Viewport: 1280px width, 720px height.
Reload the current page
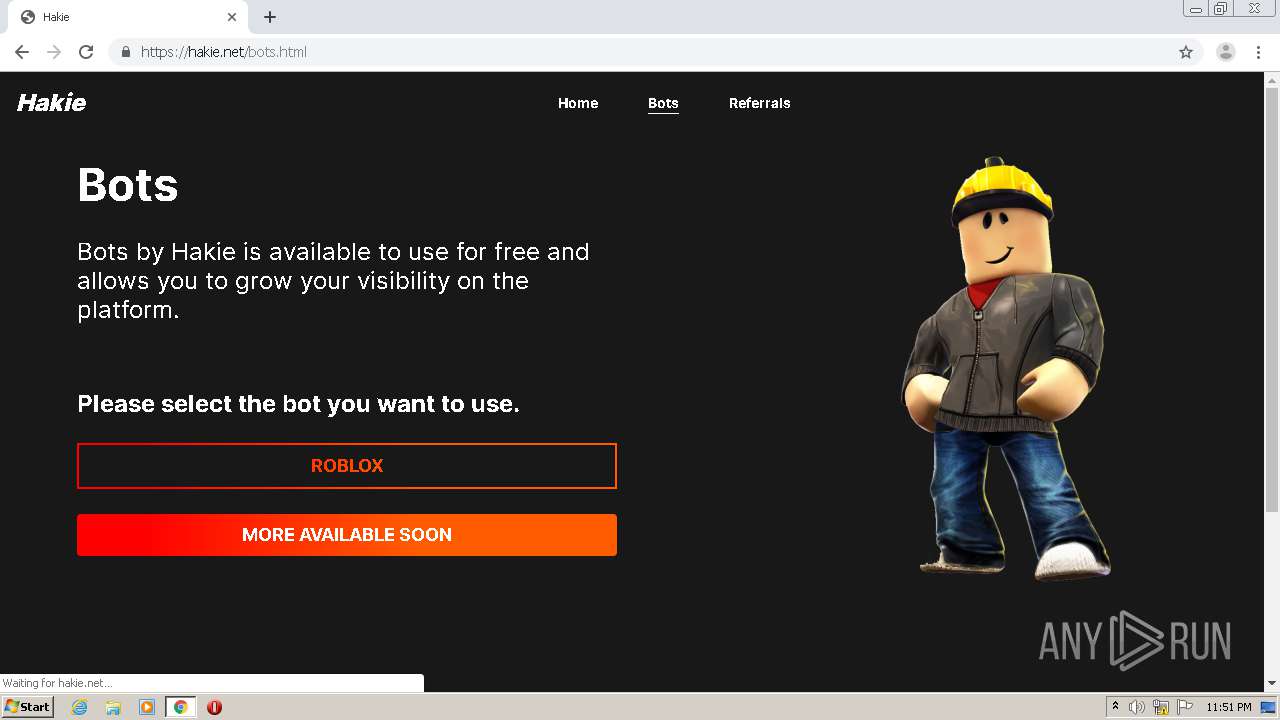click(x=86, y=52)
